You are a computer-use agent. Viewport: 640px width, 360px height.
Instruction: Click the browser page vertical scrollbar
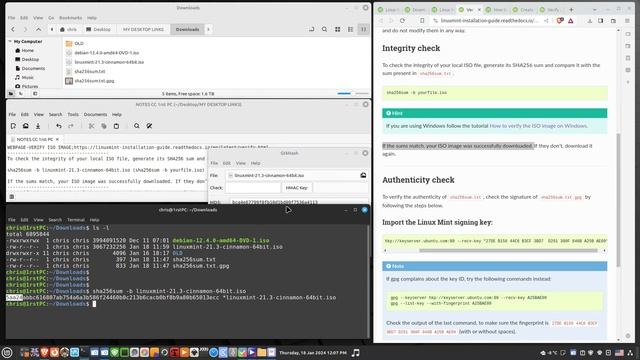coord(618,200)
